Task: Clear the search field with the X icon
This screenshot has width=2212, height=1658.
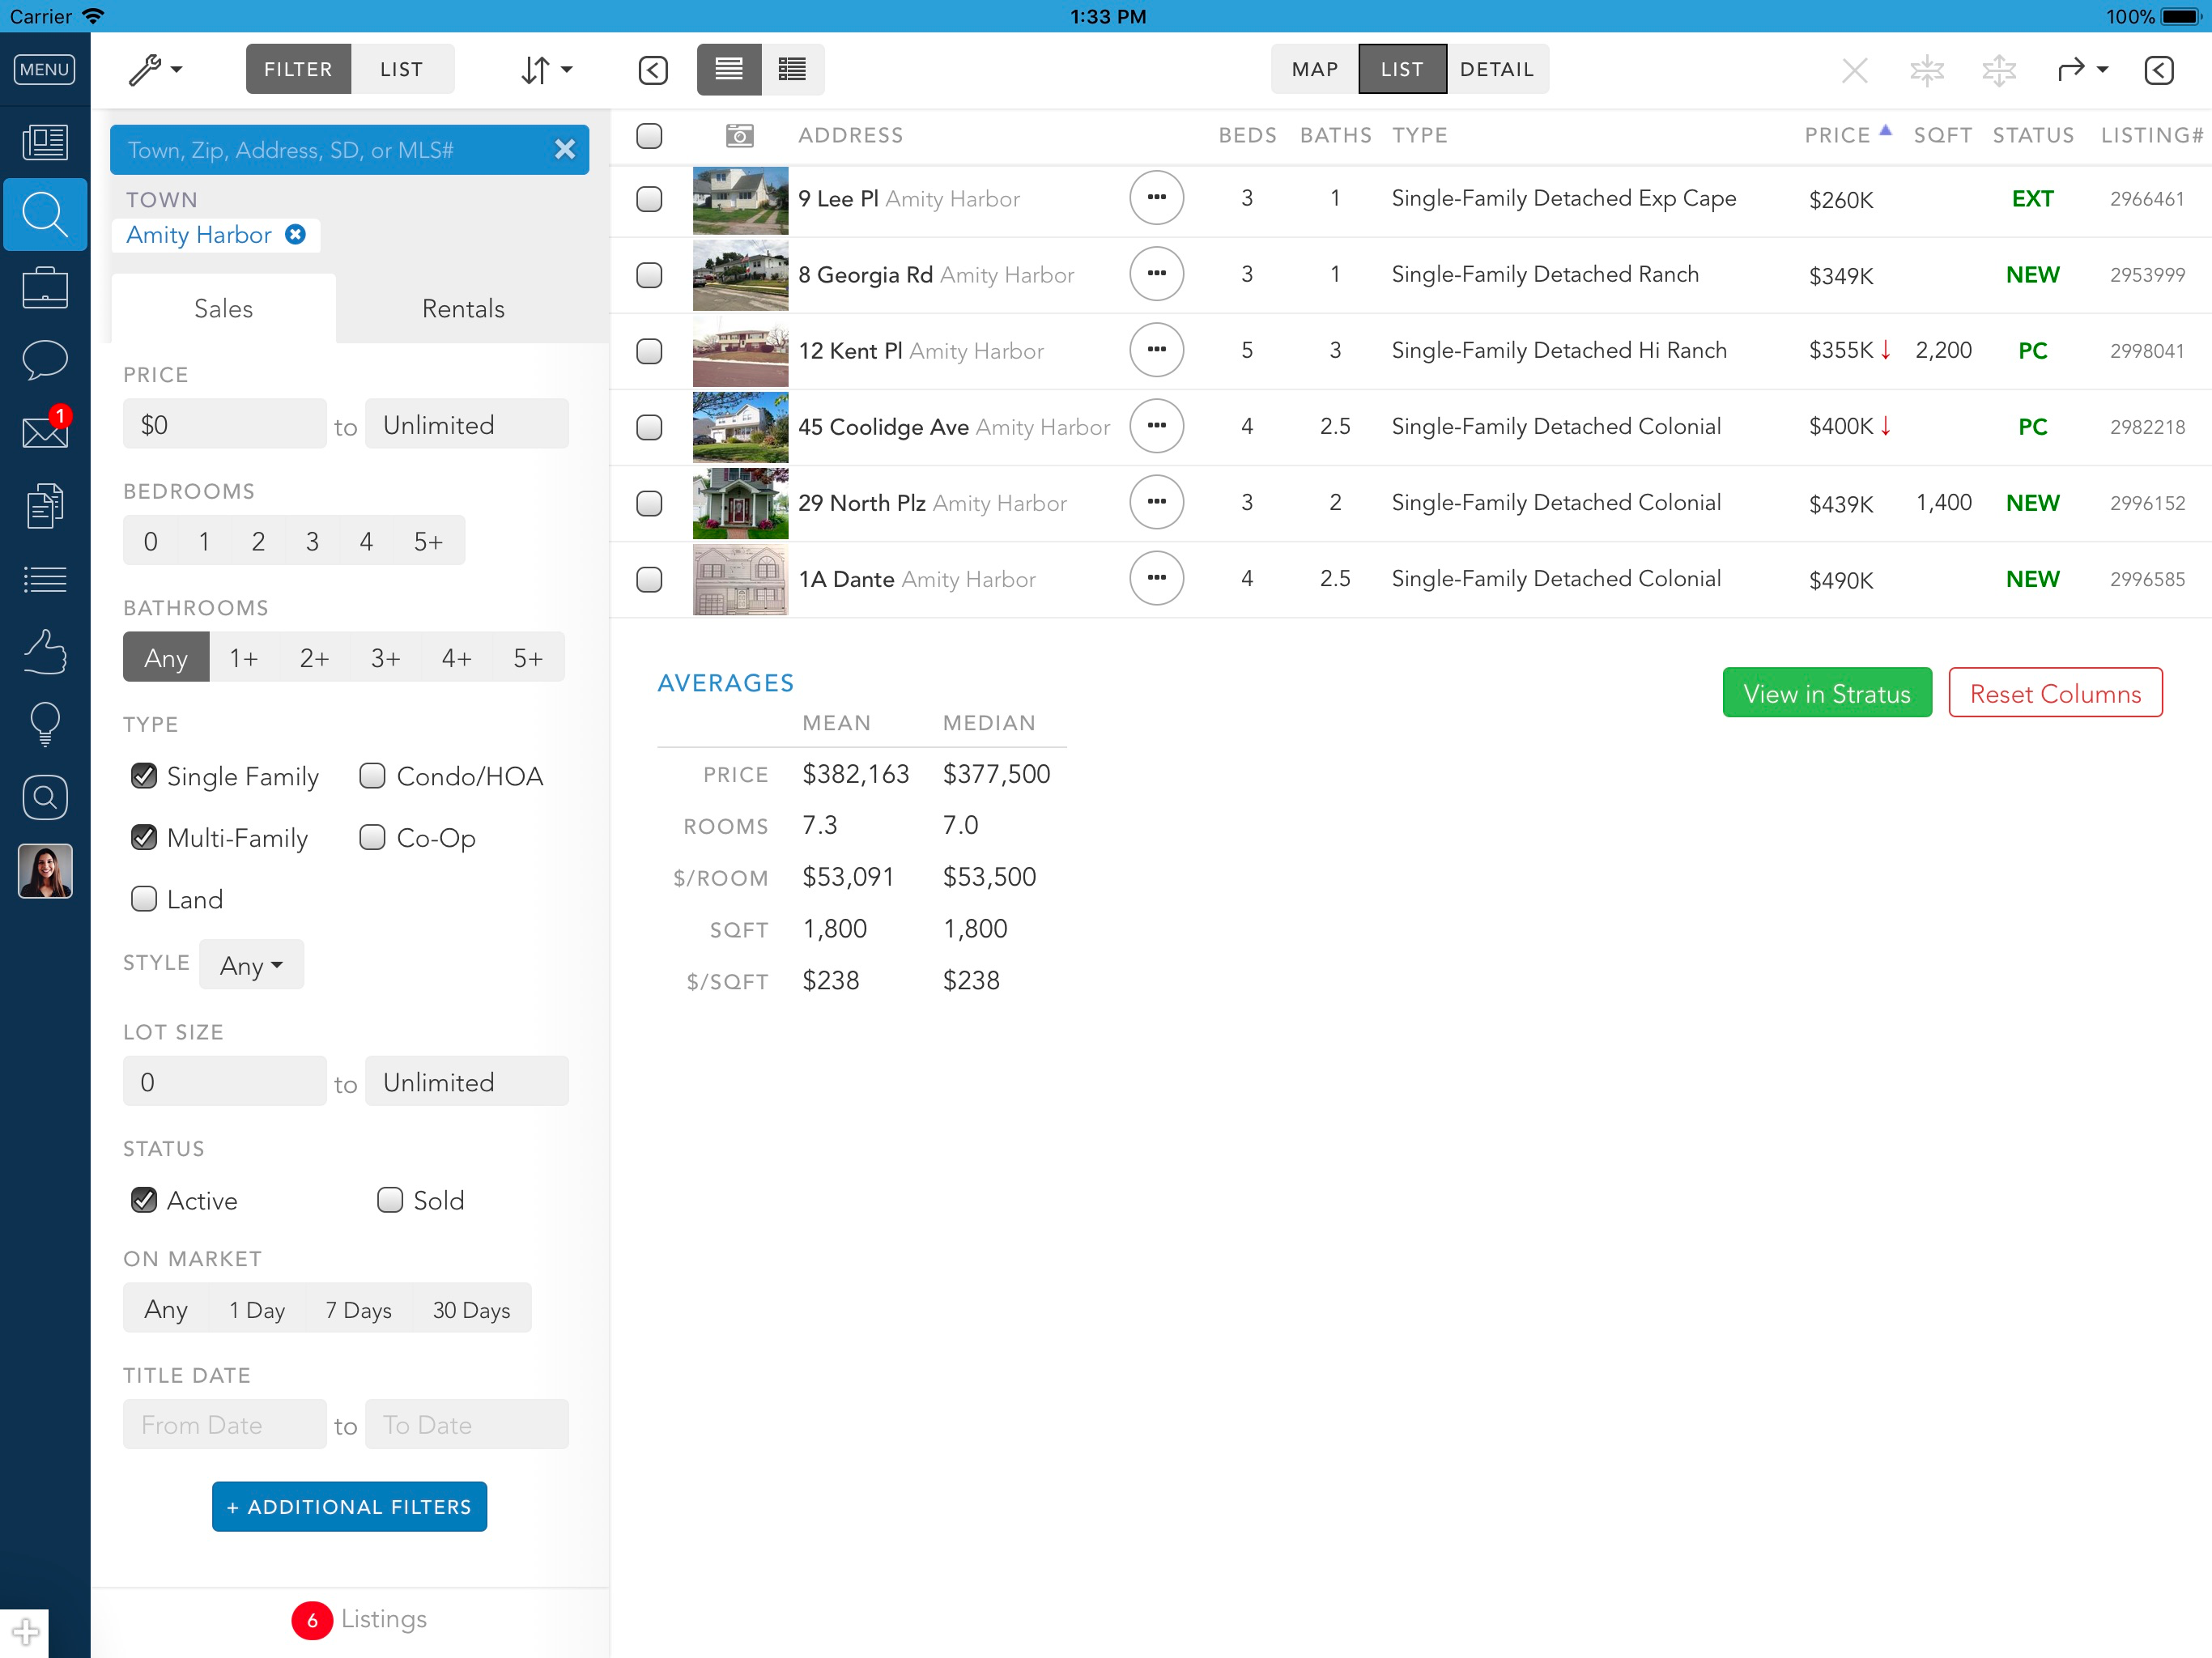Action: [565, 149]
